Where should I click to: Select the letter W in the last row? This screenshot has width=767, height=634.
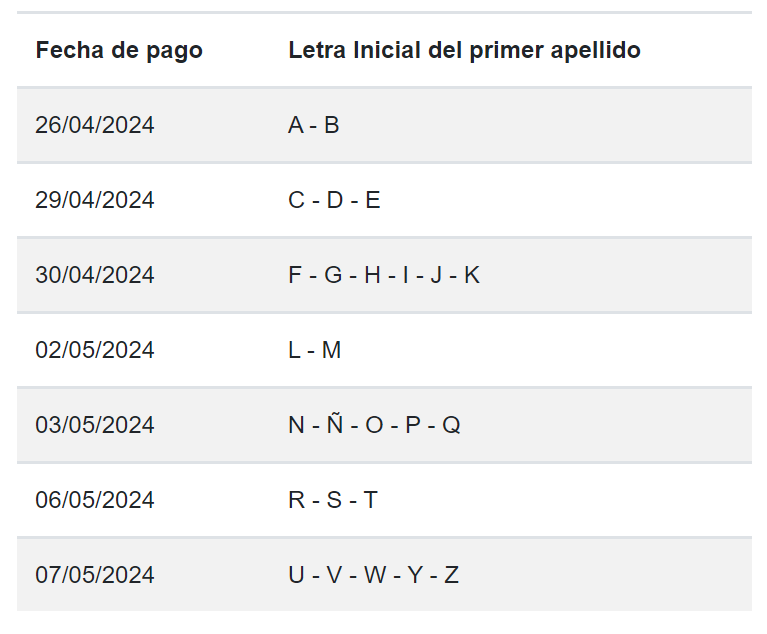coord(375,575)
